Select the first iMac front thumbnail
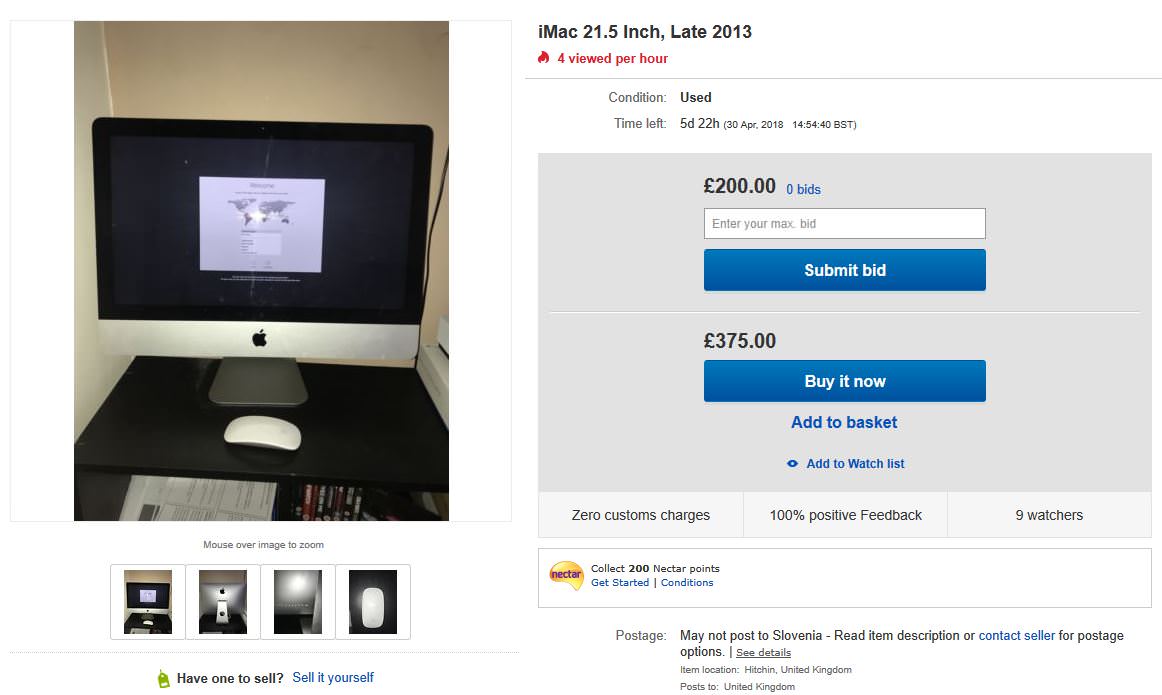 (147, 602)
